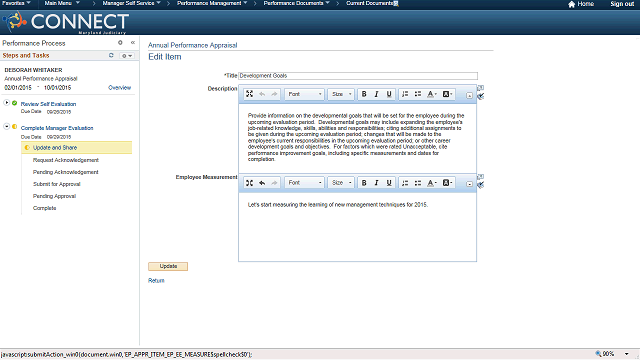Collapse the Employee Measurement editor toolbar
The width and height of the screenshot is (640, 360).
tap(469, 184)
